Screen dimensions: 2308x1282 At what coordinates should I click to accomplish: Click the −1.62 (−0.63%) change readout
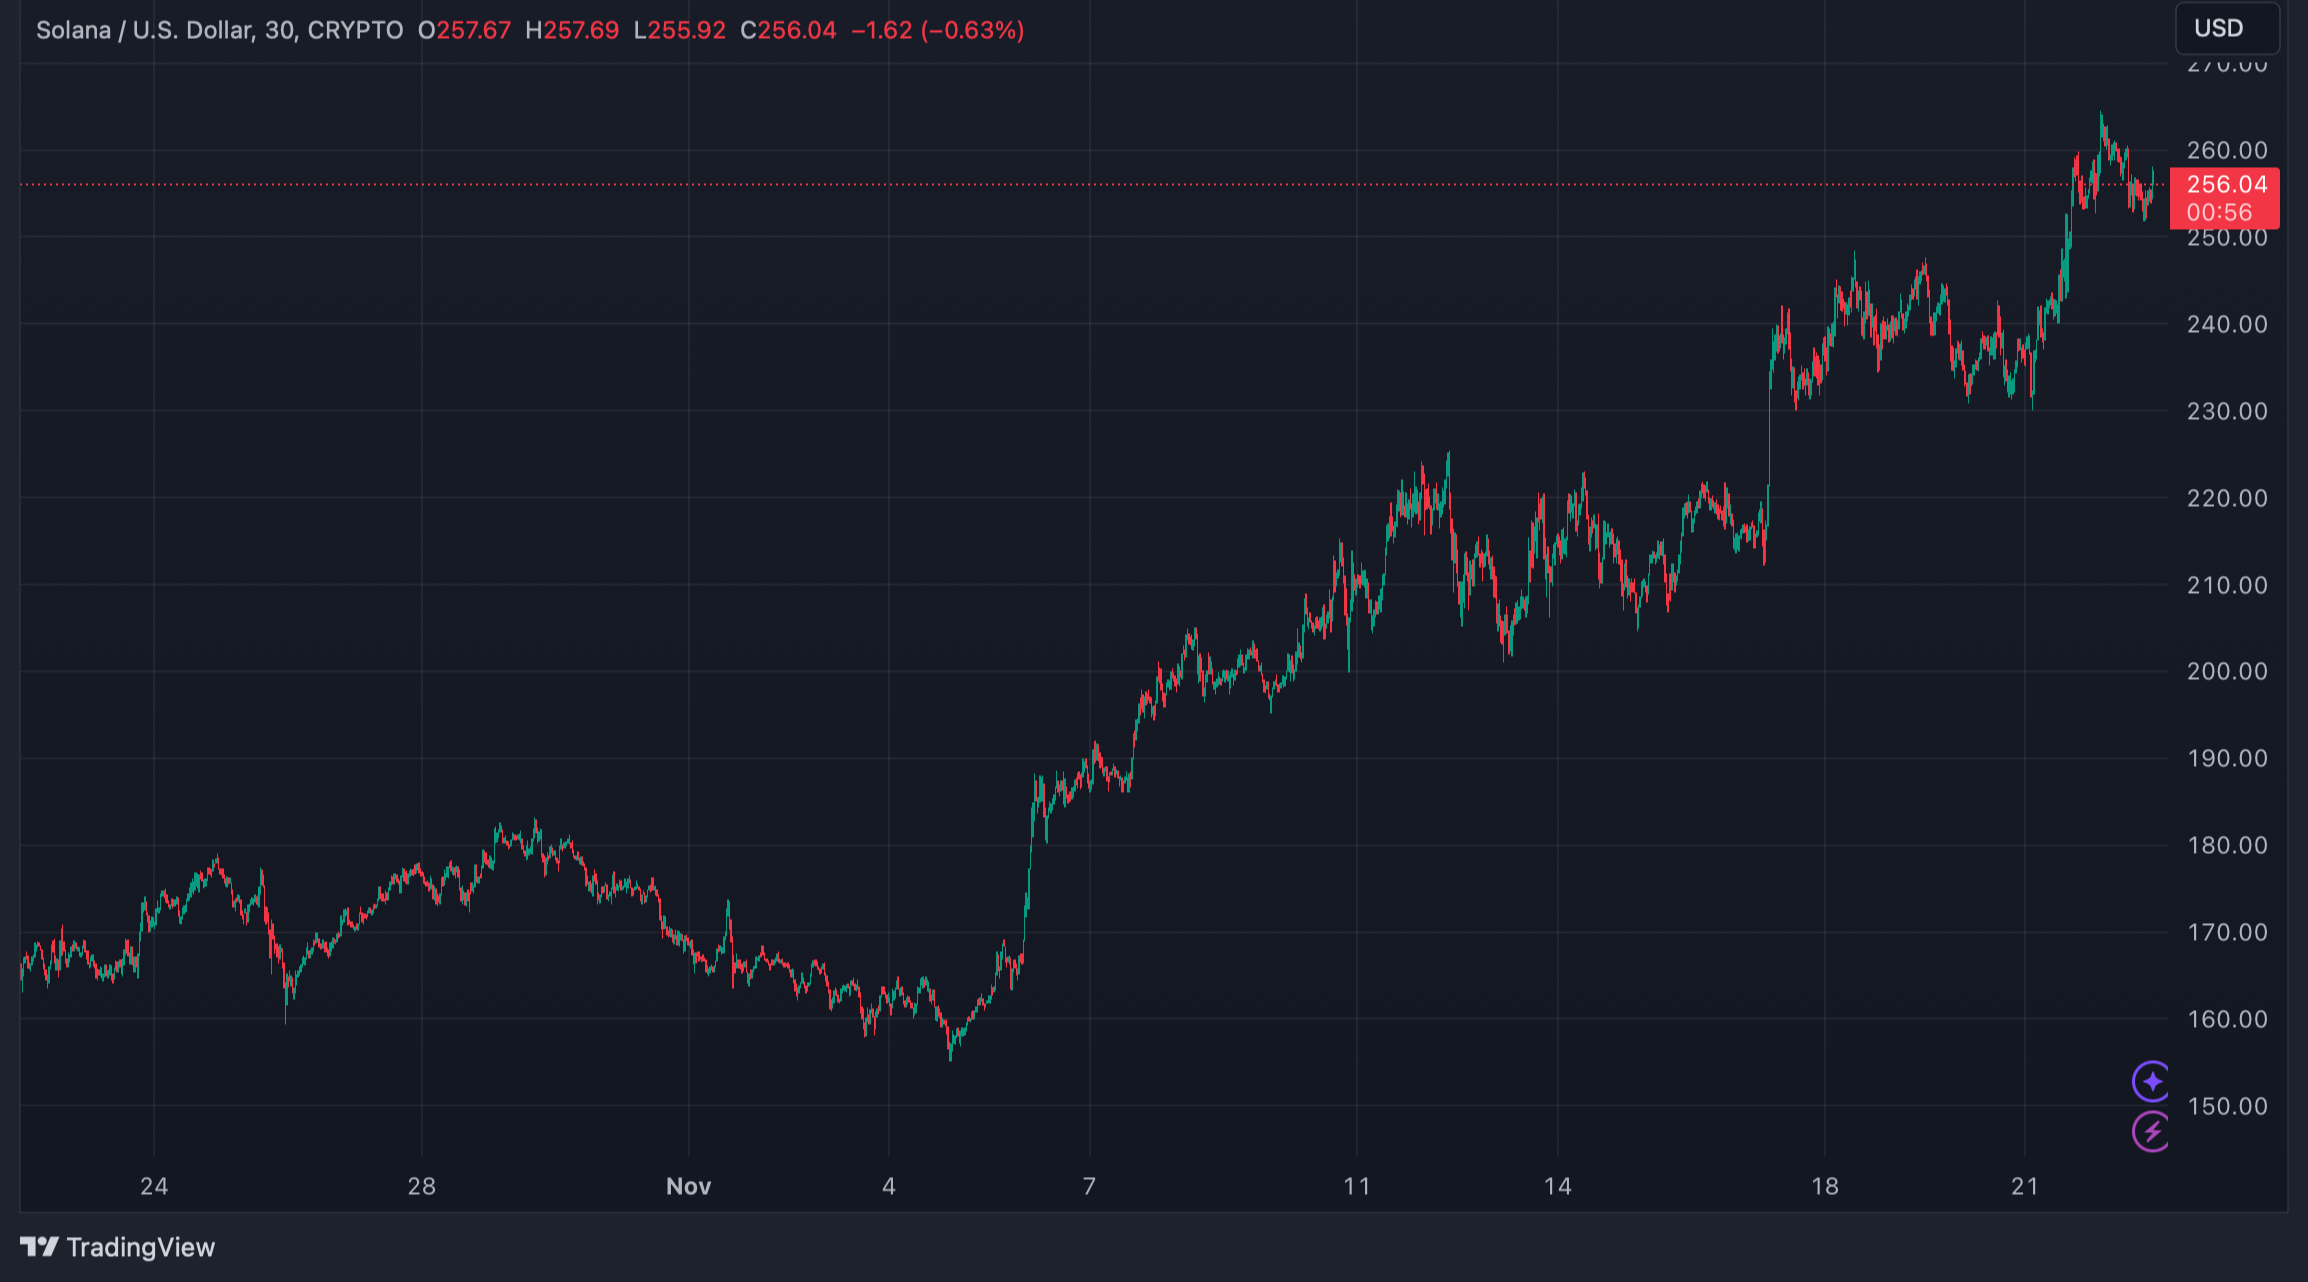pos(937,30)
